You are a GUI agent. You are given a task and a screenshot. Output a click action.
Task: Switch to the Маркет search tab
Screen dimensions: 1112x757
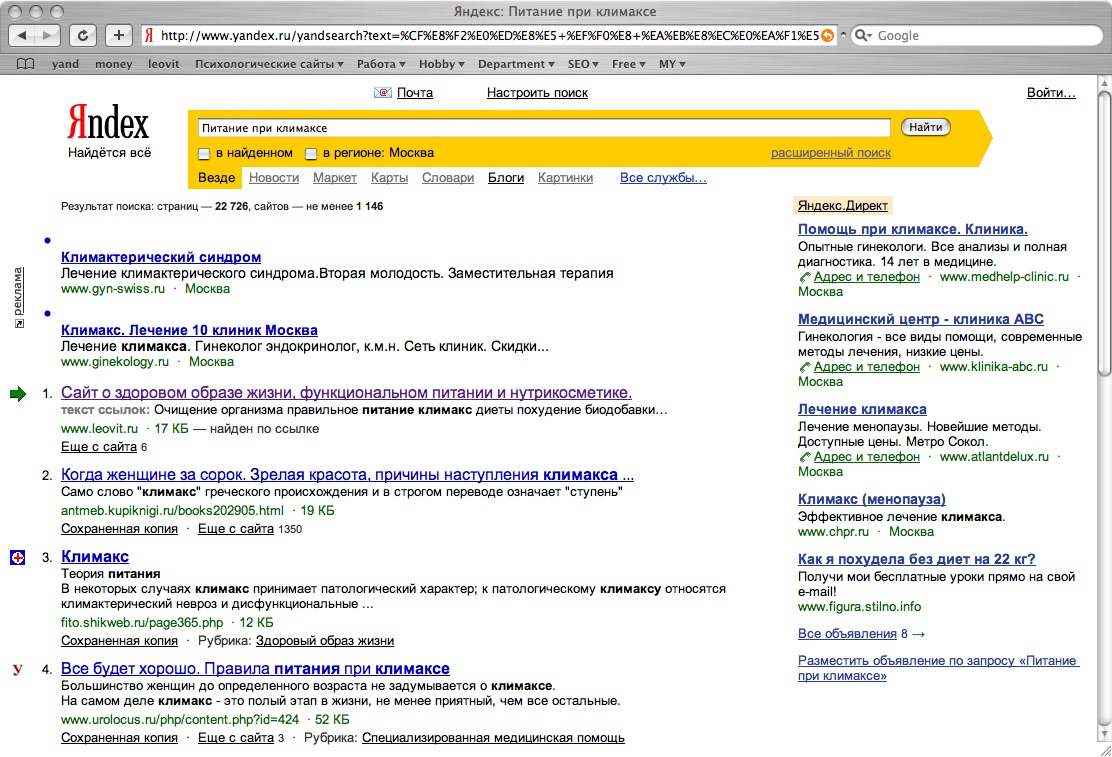tap(335, 177)
